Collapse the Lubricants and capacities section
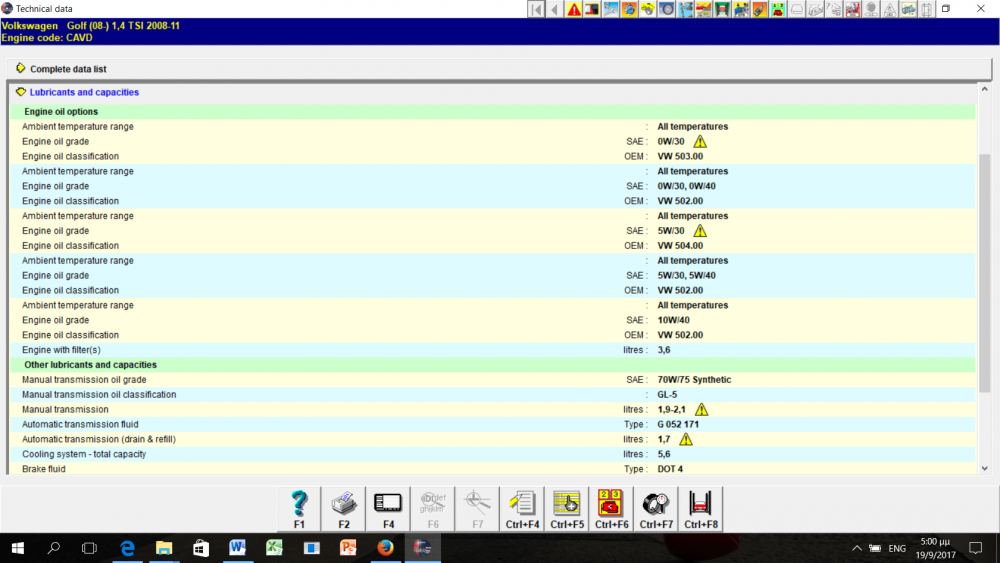 [21, 92]
